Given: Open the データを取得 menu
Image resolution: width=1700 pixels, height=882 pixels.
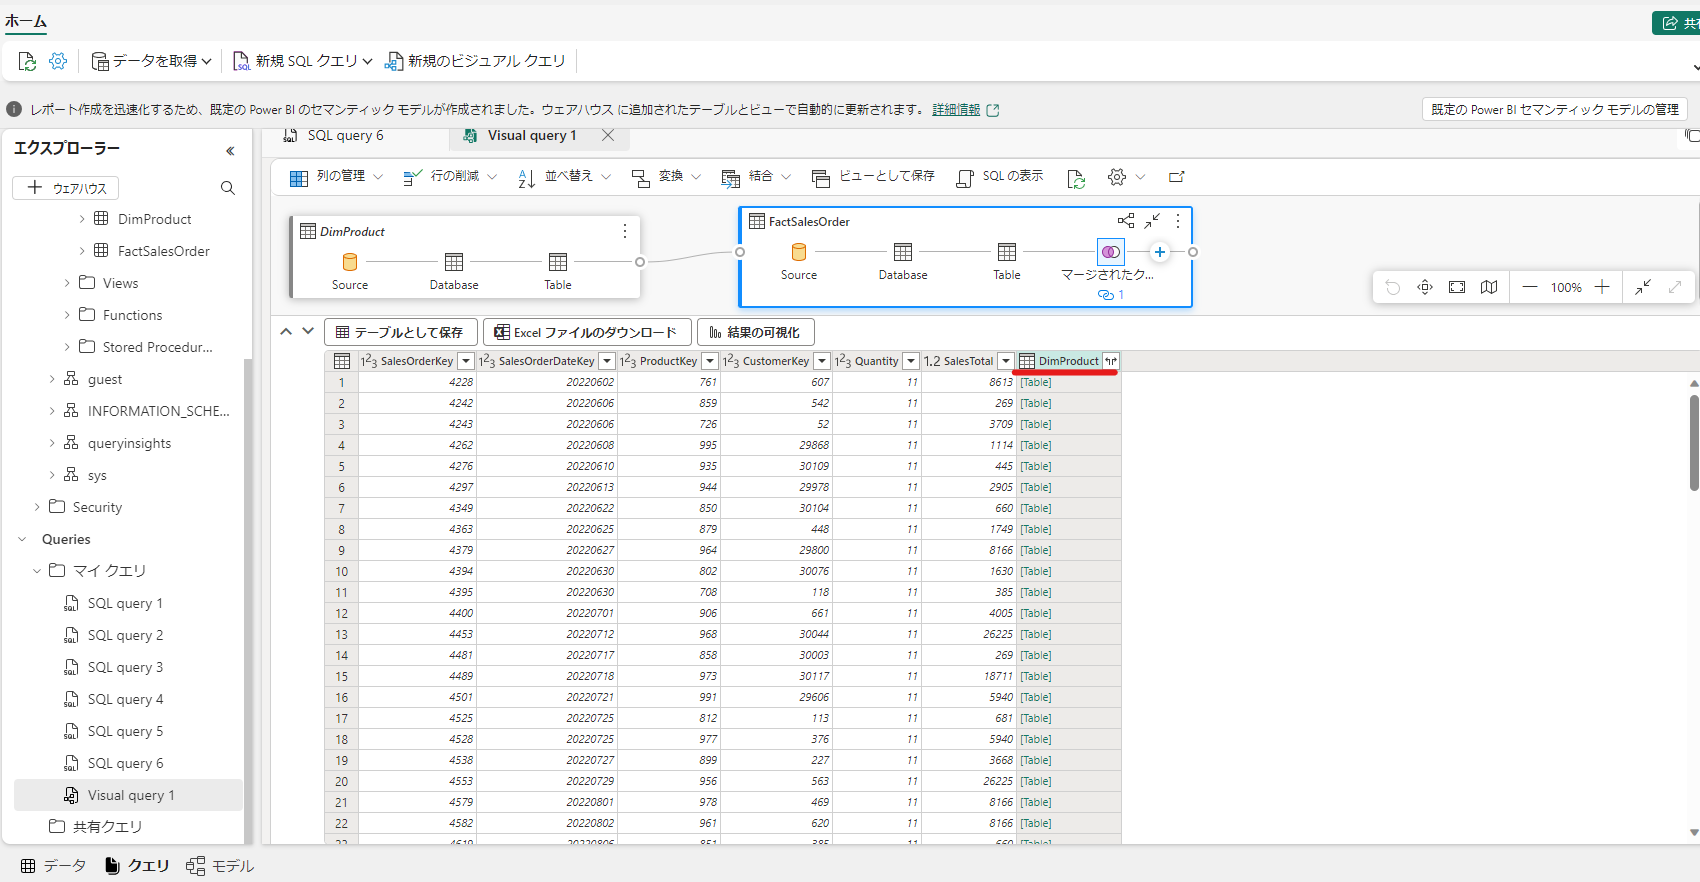Looking at the screenshot, I should [151, 61].
